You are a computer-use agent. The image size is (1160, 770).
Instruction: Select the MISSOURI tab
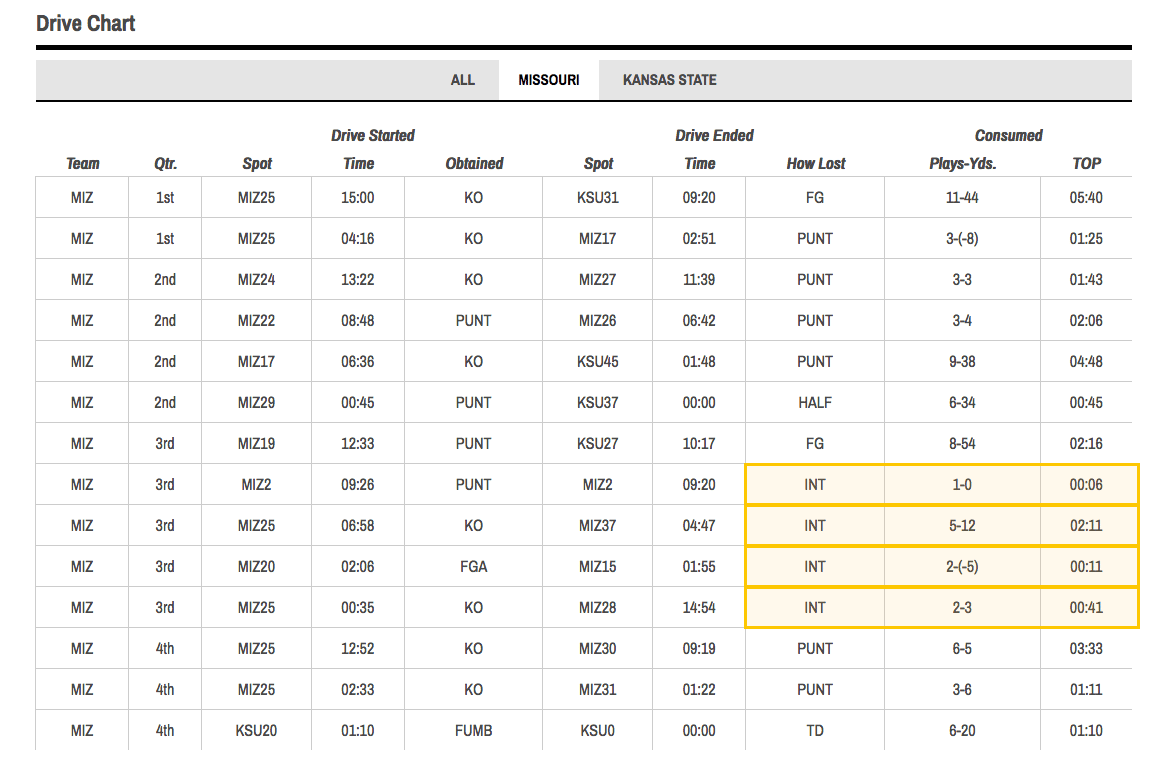point(549,80)
